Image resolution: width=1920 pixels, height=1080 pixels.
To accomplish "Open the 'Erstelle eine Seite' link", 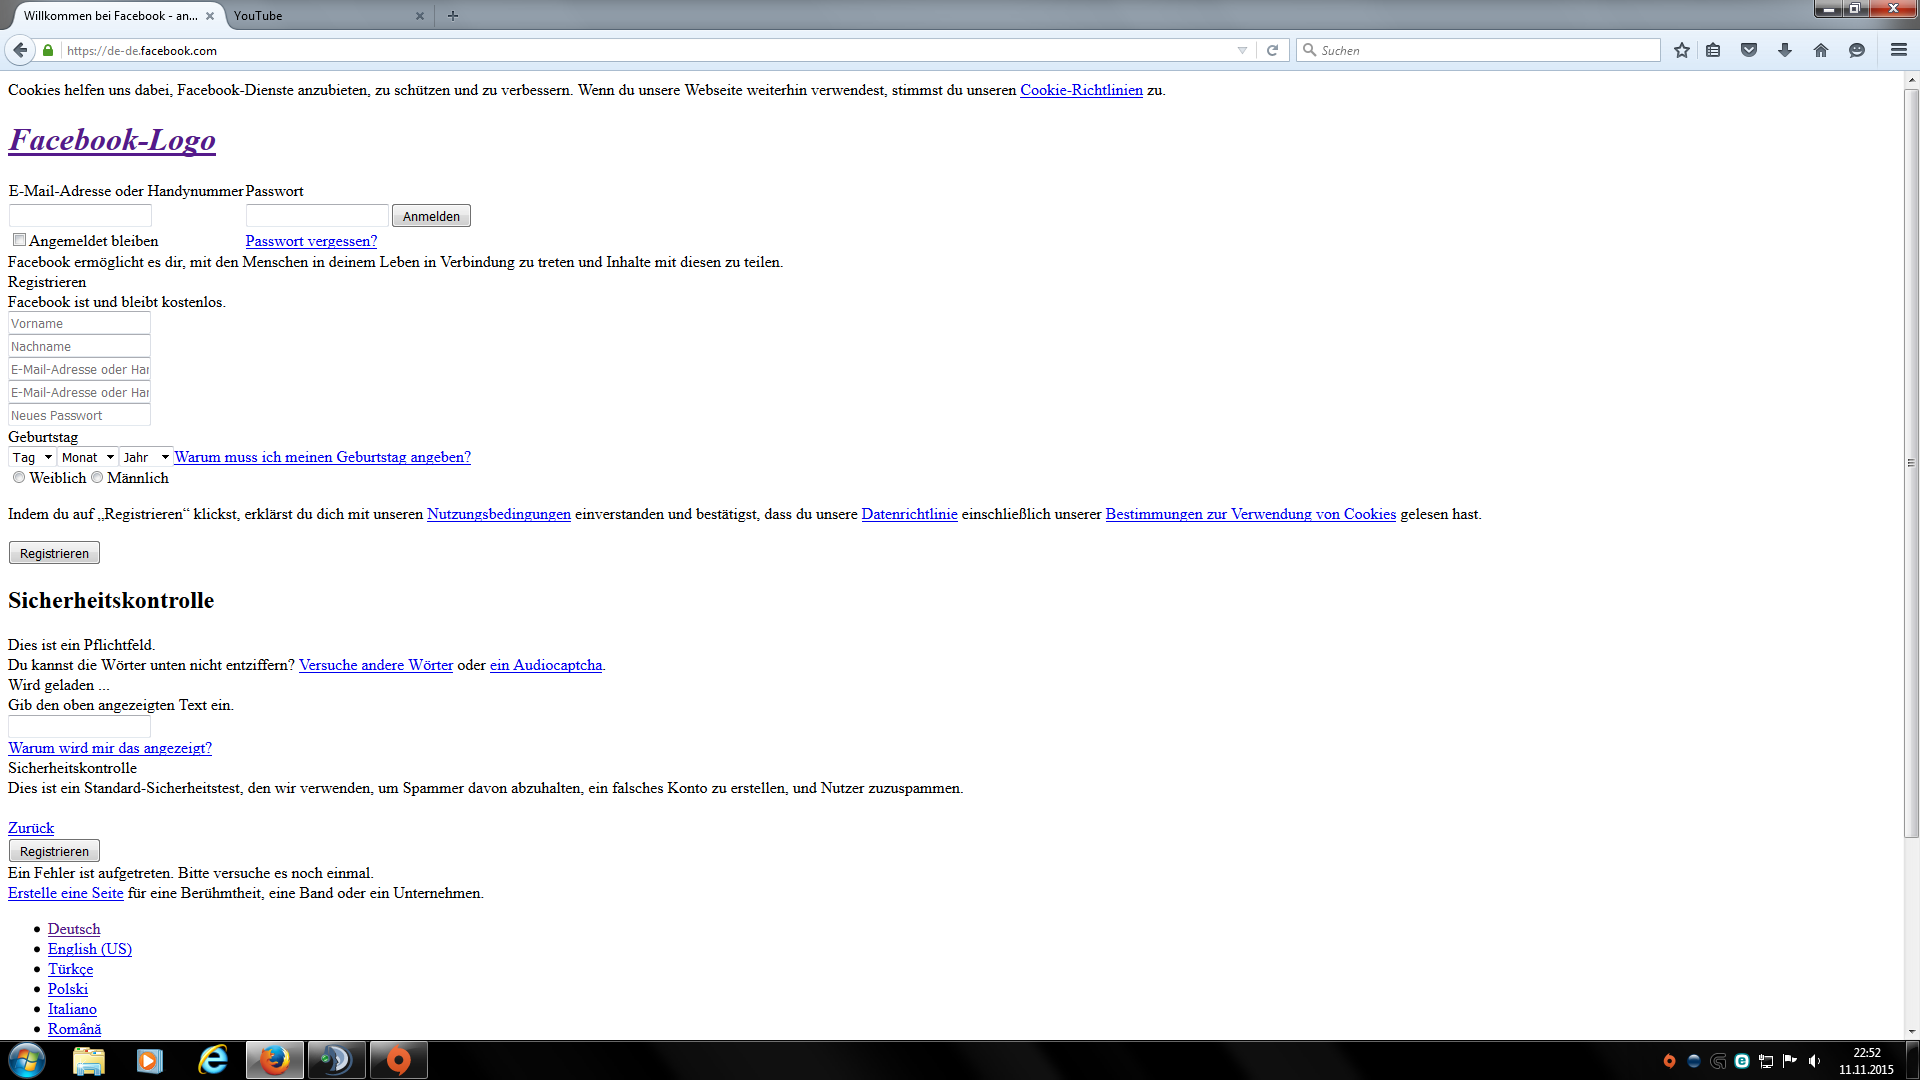I will [66, 893].
